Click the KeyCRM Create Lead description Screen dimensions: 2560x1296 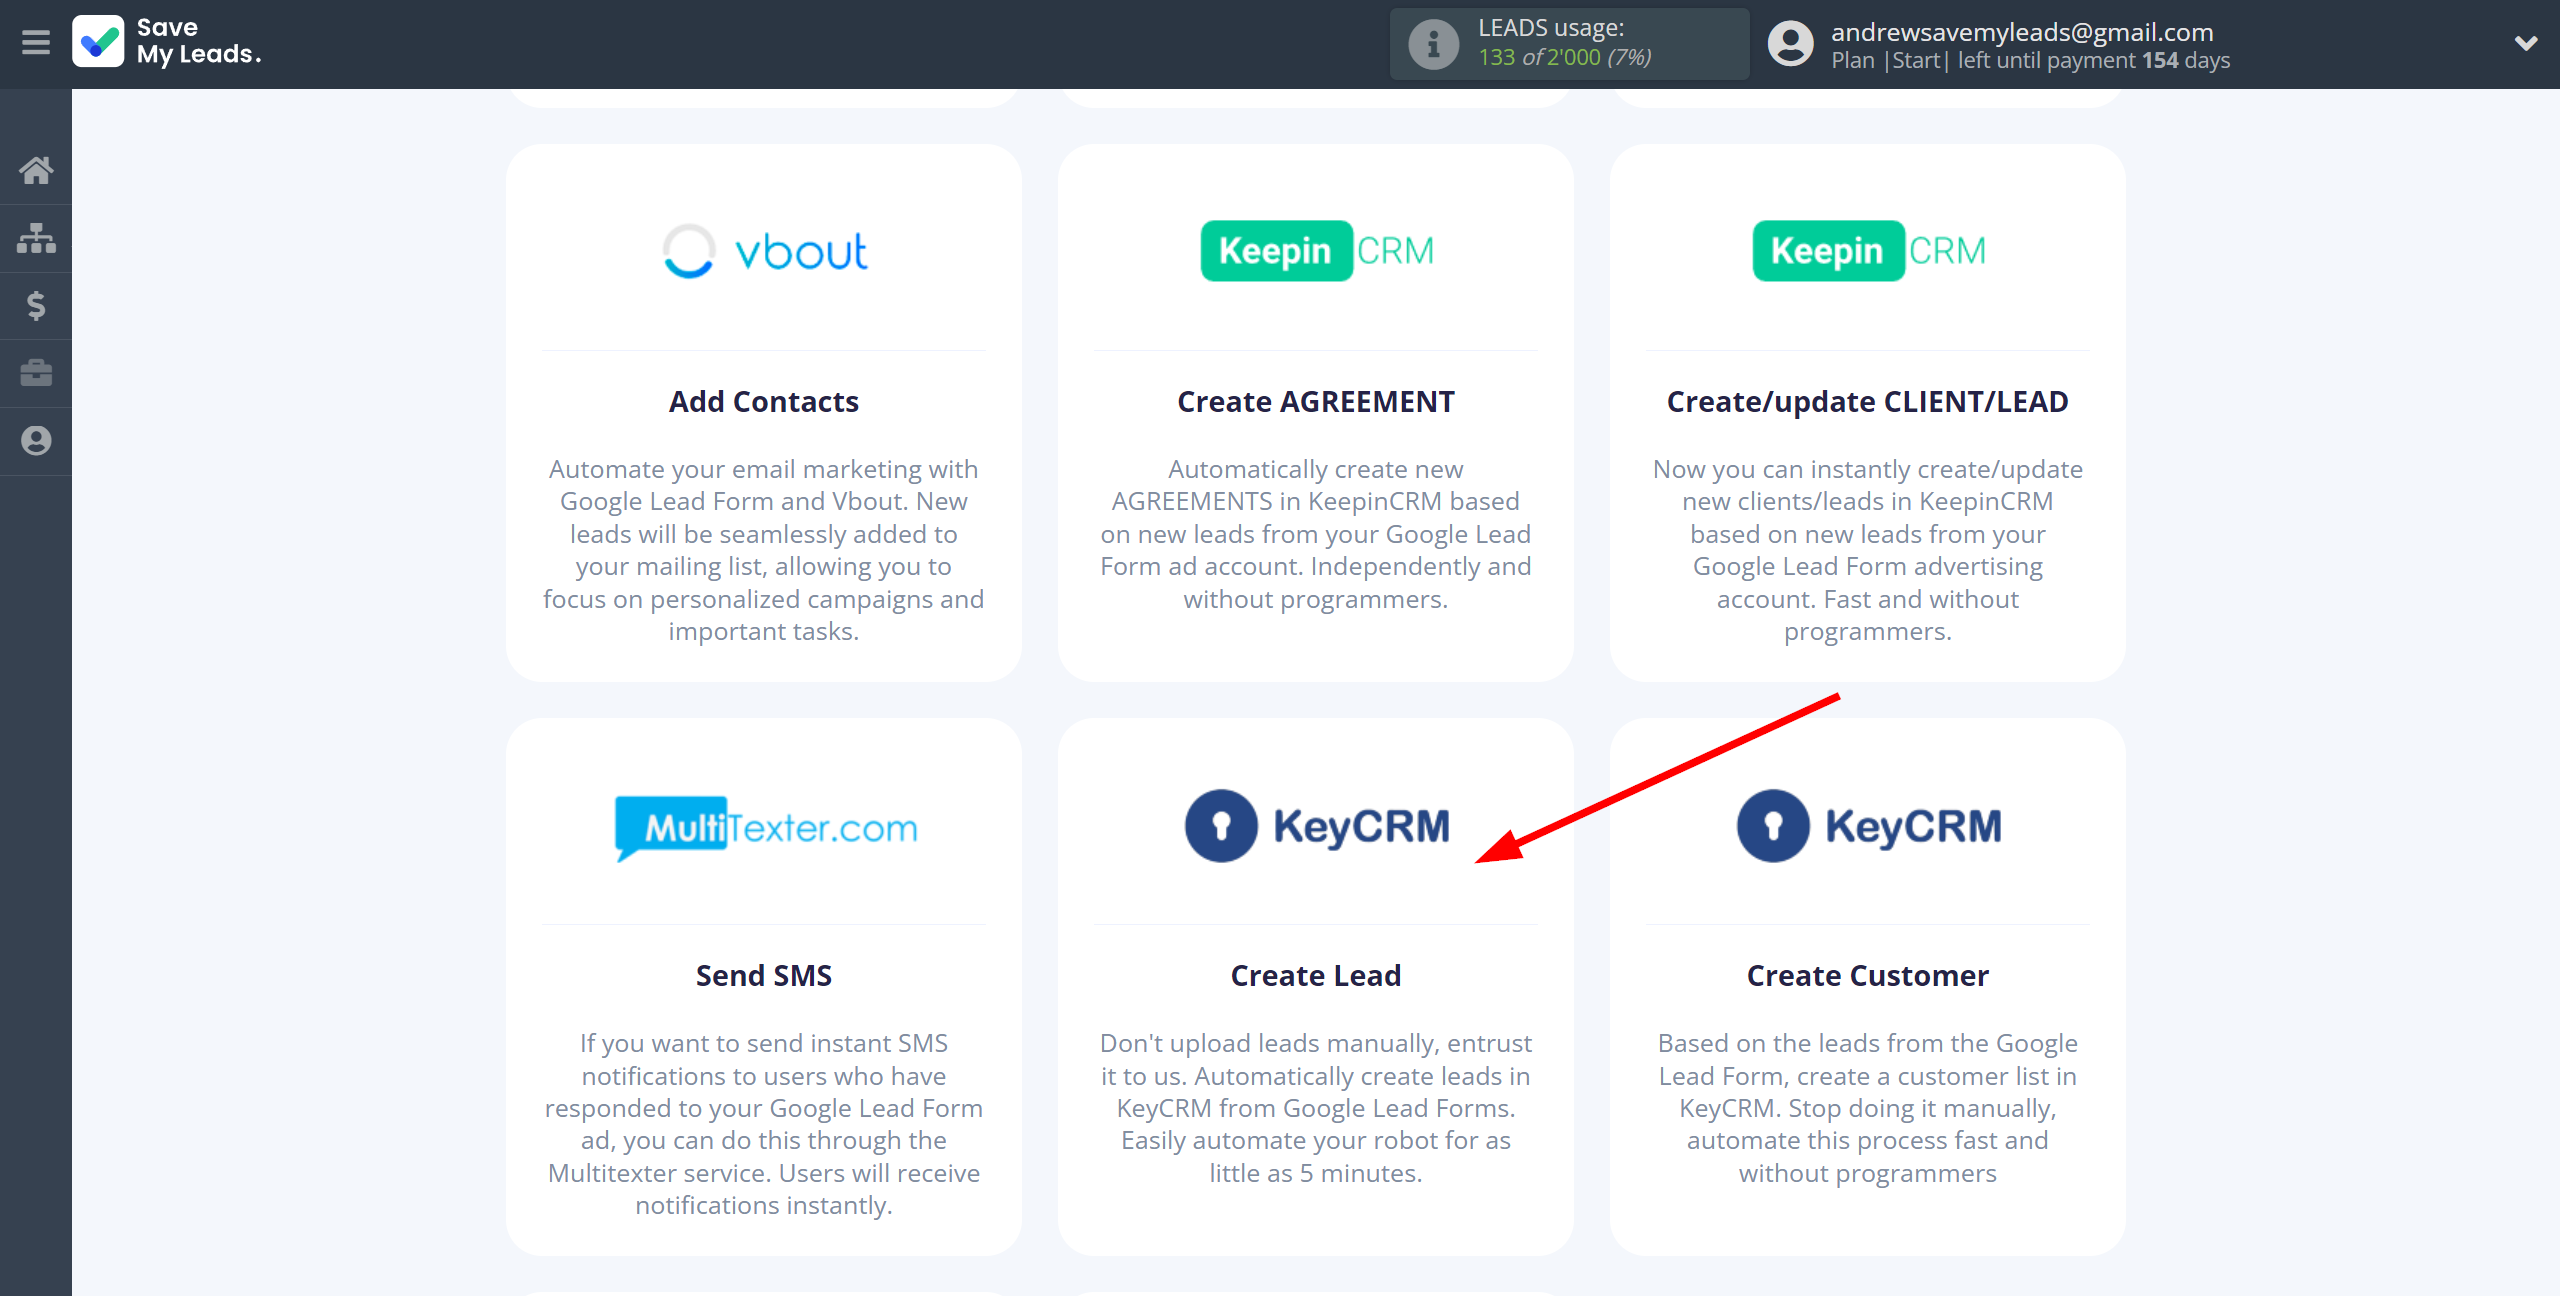(1316, 1108)
